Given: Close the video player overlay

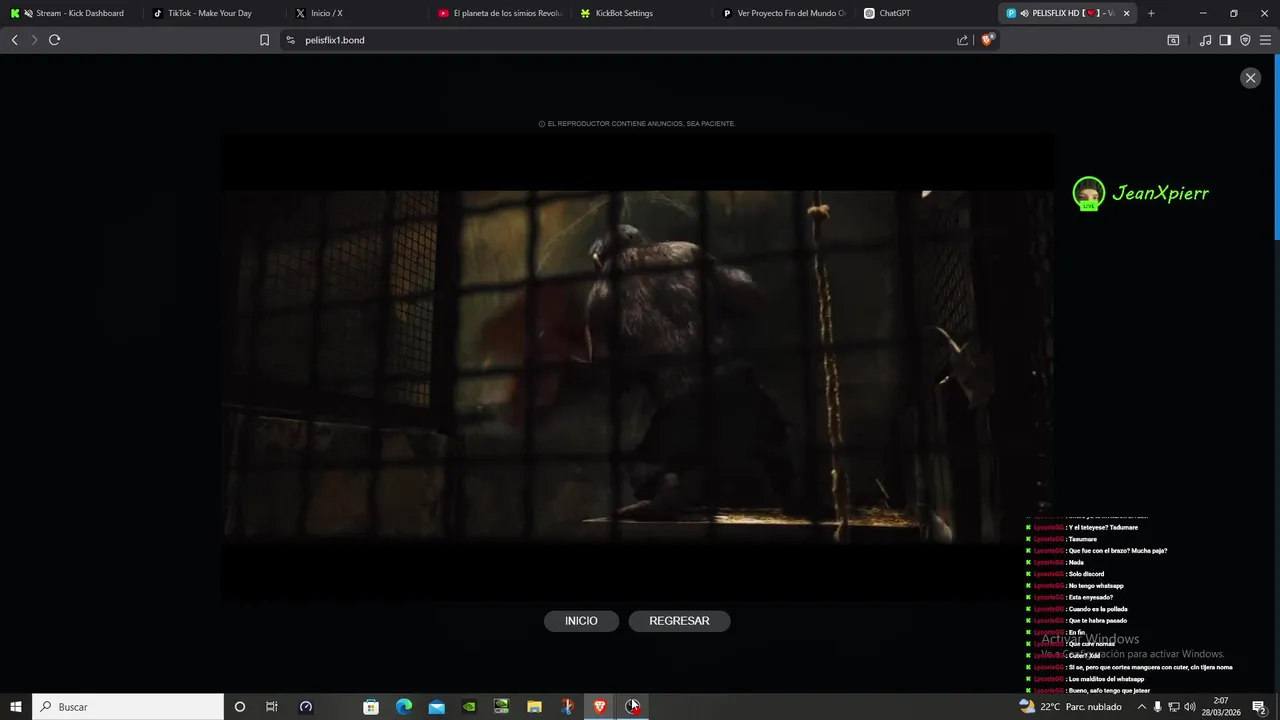Looking at the screenshot, I should pyautogui.click(x=1250, y=78).
